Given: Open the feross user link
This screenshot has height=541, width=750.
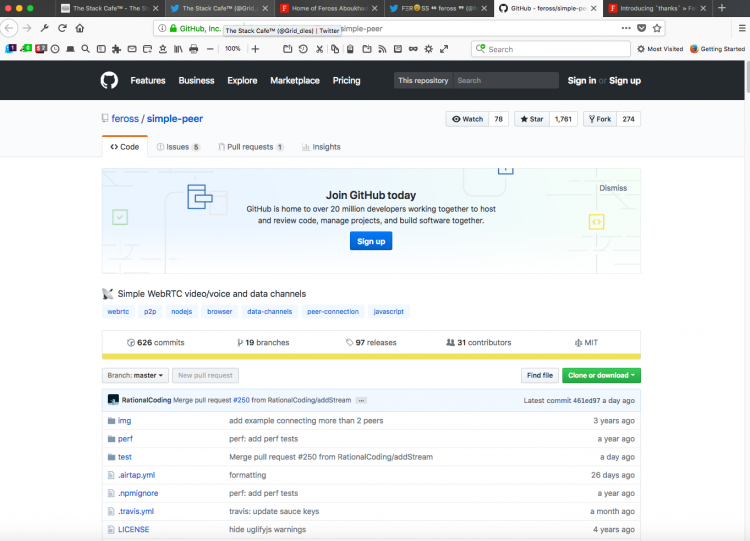Looking at the screenshot, I should 125,119.
